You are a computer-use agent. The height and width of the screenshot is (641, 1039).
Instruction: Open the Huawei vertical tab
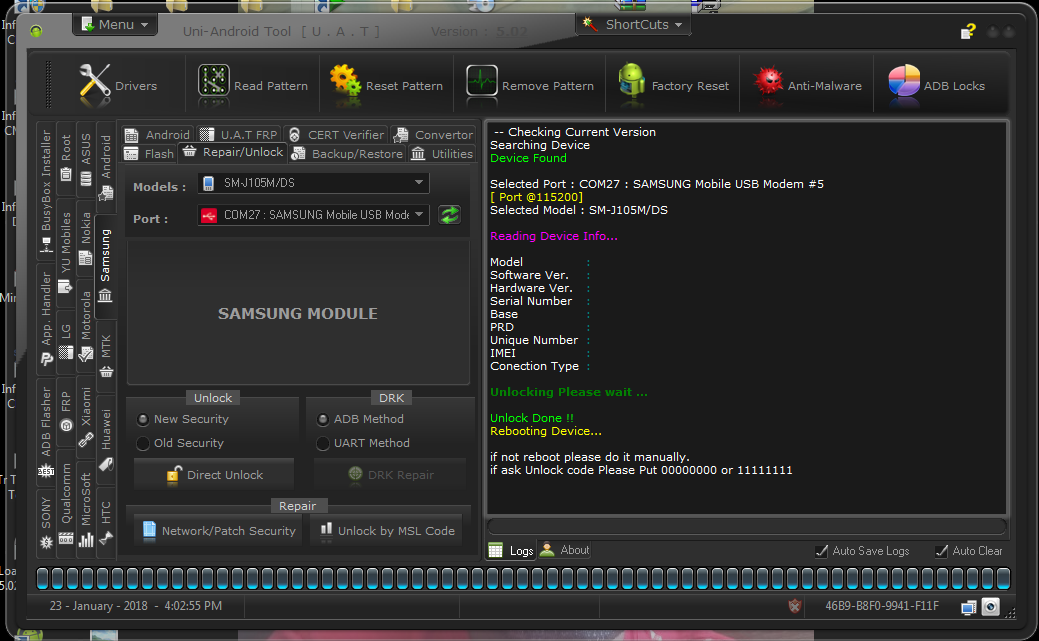point(106,439)
